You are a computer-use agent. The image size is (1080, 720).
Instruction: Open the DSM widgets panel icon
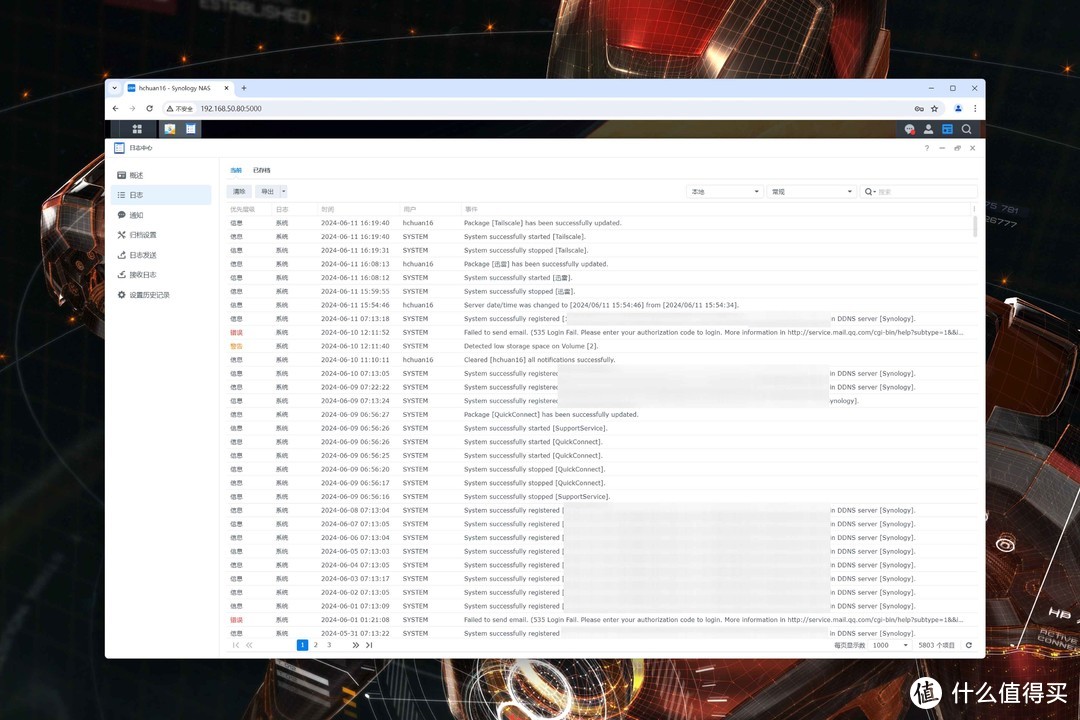(x=947, y=129)
